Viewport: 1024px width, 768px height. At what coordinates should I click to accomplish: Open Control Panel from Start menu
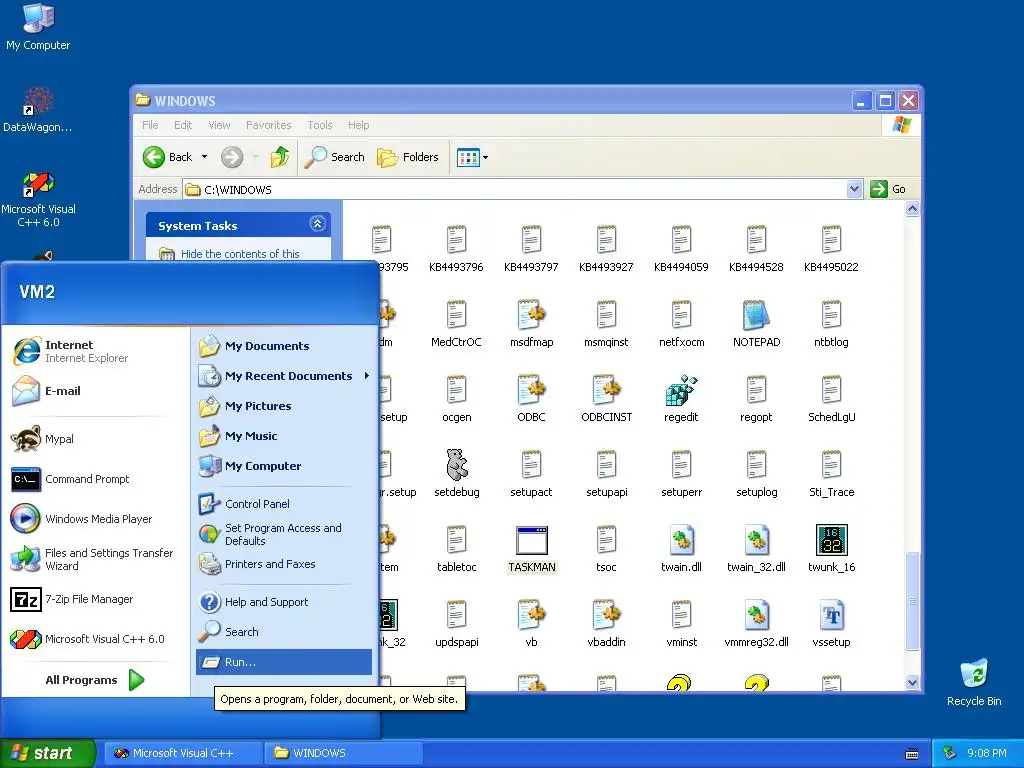(244, 504)
